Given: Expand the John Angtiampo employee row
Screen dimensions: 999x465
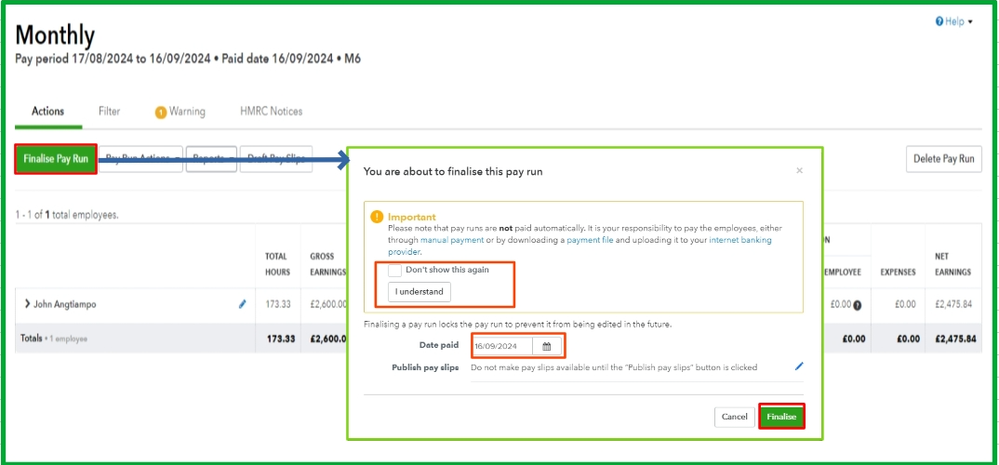Looking at the screenshot, I should [x=27, y=304].
